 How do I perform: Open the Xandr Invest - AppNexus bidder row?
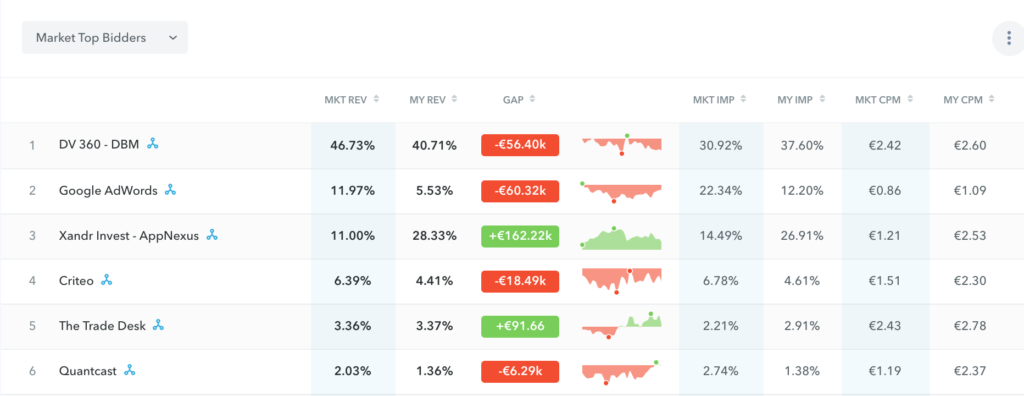coord(512,236)
